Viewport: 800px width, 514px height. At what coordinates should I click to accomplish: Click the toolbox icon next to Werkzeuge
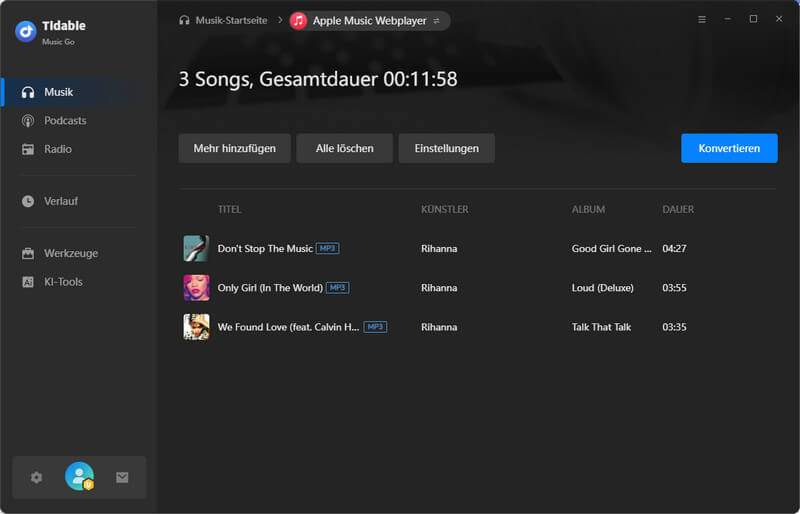point(28,253)
